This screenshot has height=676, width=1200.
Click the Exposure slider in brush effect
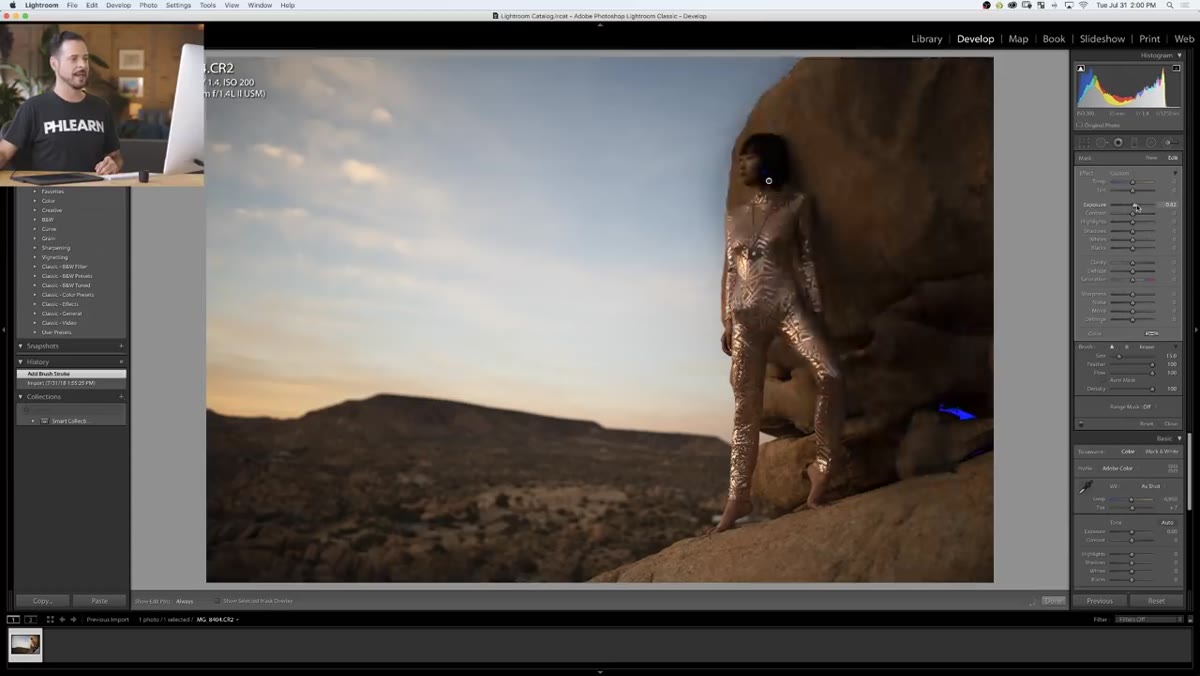tap(1133, 205)
